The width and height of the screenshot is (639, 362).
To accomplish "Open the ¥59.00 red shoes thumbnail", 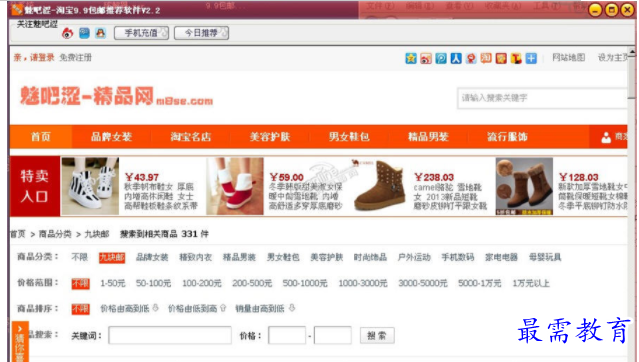I will tap(235, 186).
